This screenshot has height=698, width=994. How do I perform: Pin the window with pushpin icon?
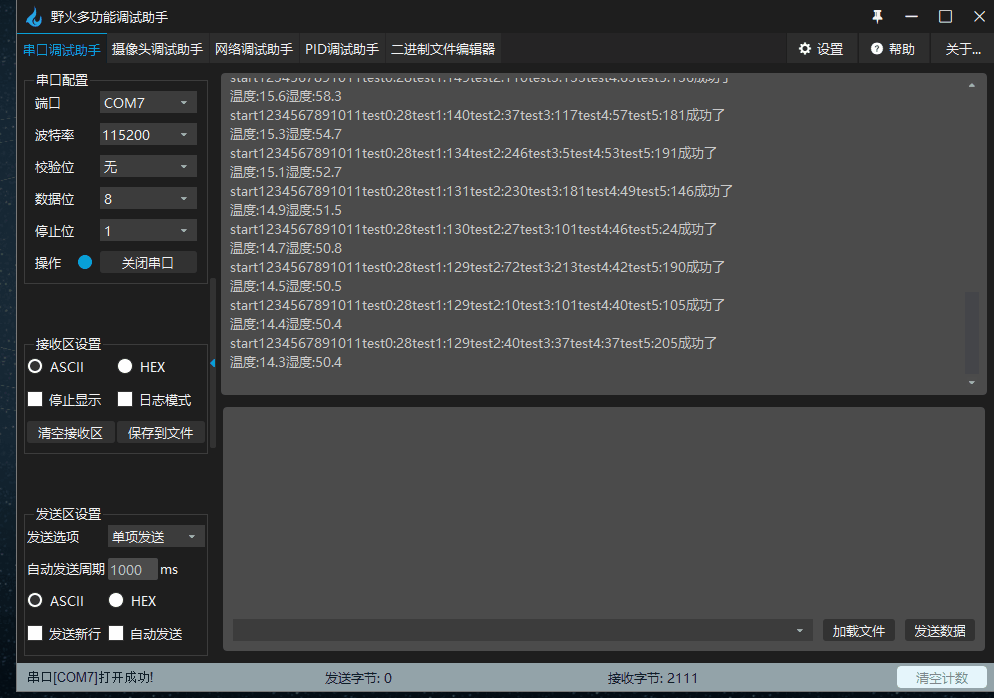pos(877,16)
